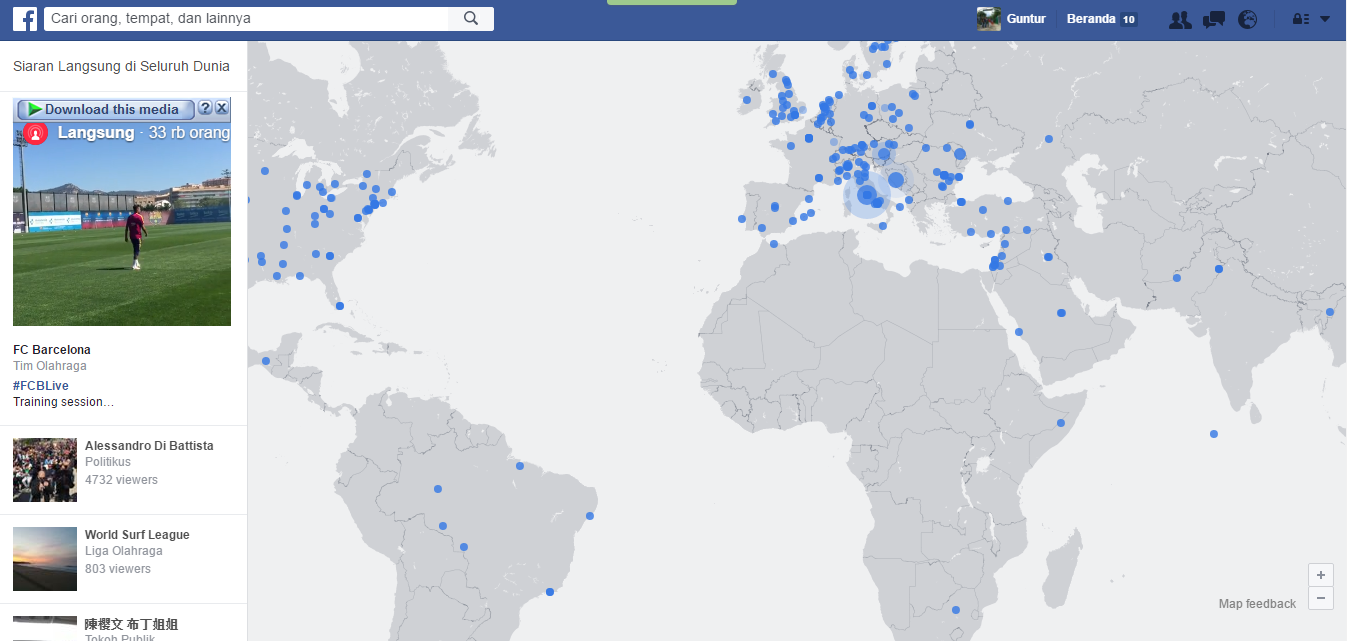Screen dimensions: 1347x641
Task: Click the red live broadcast icon
Action: pos(35,133)
